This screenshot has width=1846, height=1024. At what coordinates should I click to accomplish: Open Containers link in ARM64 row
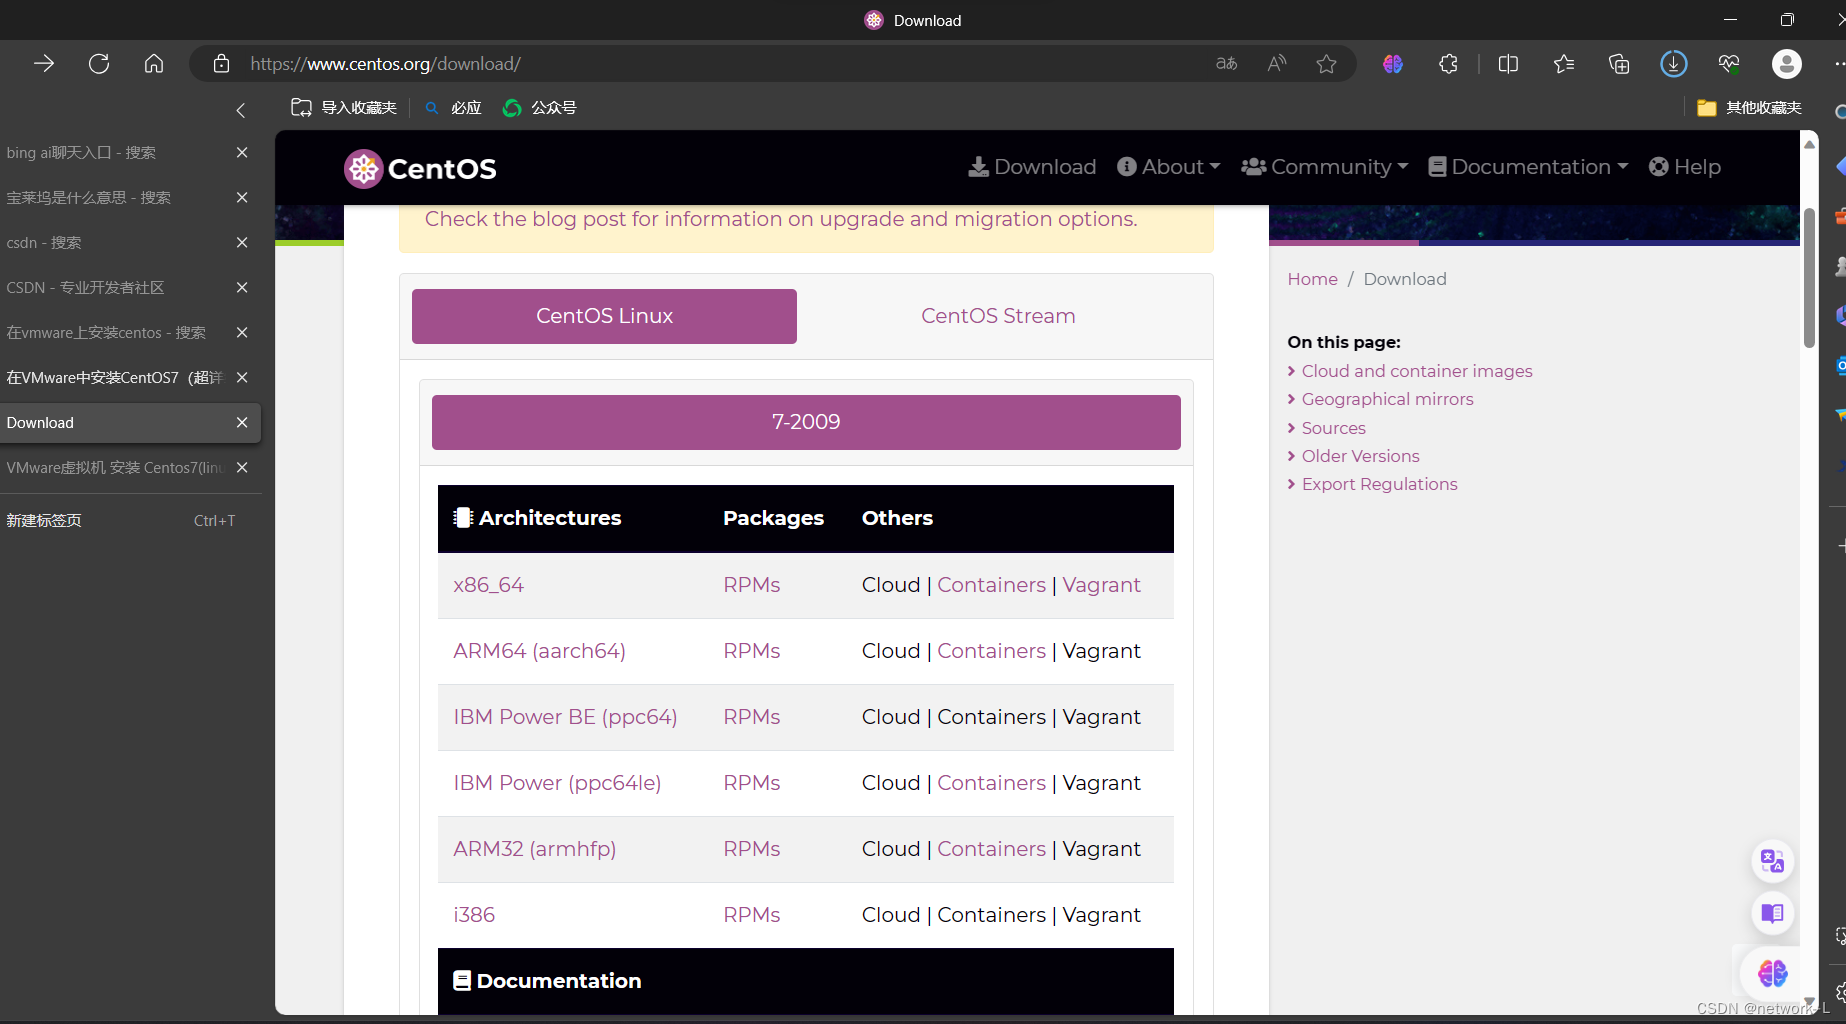(991, 651)
